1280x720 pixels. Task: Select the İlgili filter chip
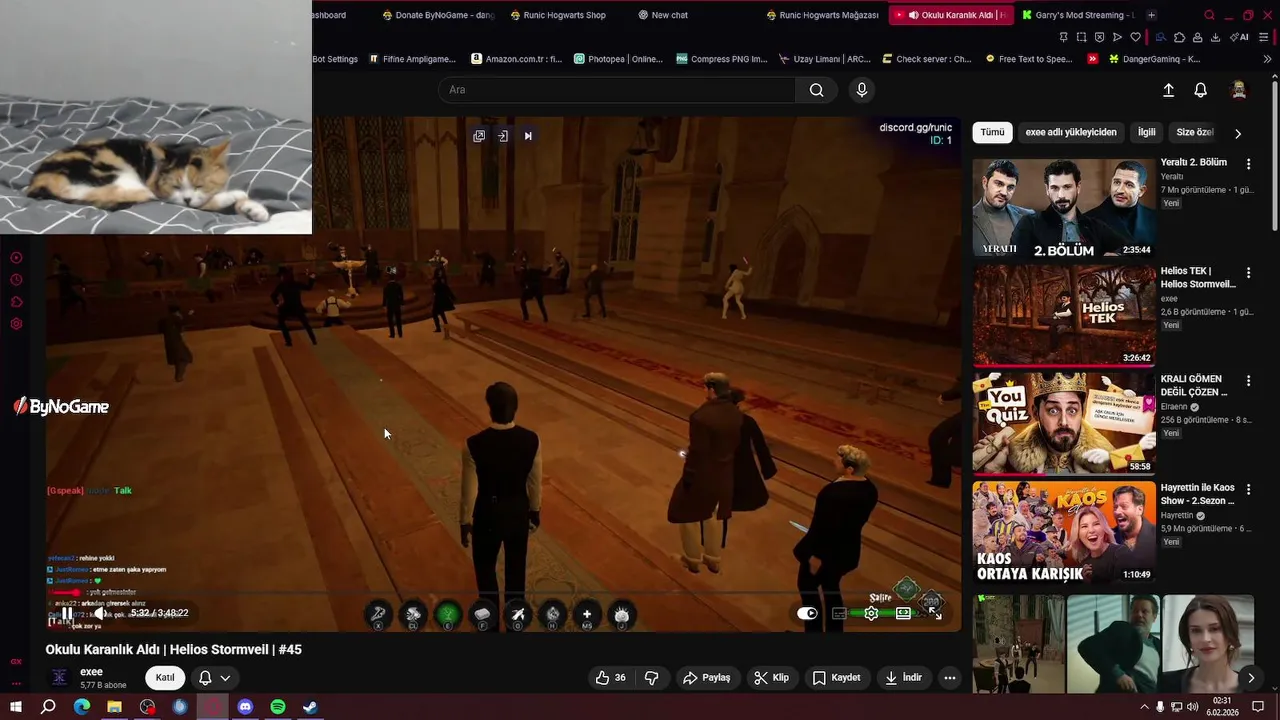(1146, 132)
